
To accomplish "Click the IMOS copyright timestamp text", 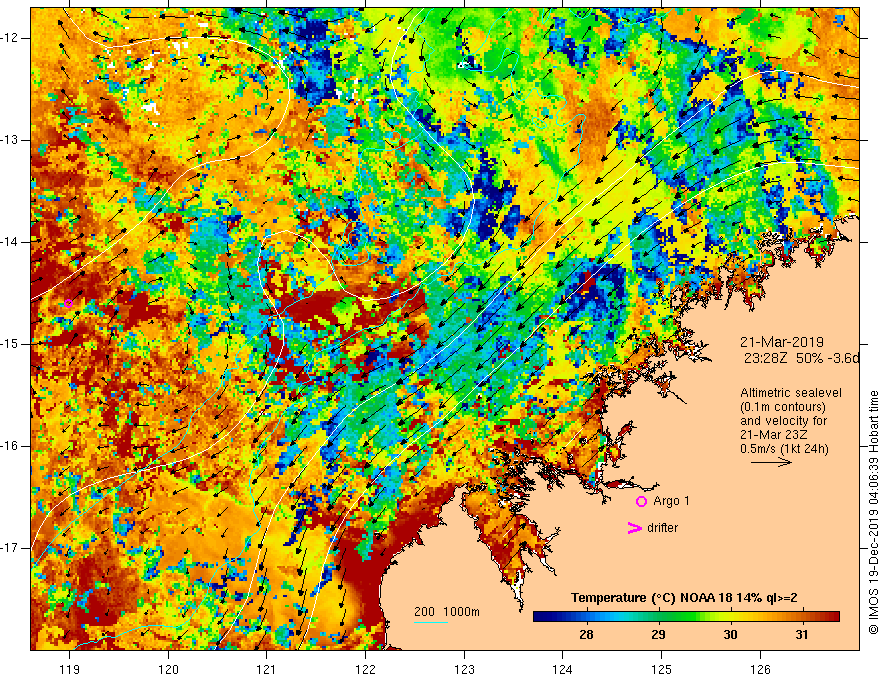I will click(873, 512).
